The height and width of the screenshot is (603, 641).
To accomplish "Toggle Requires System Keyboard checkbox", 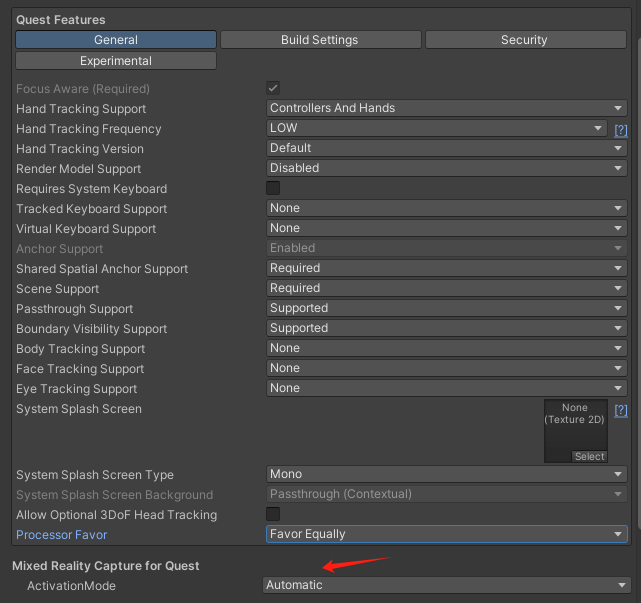I will point(273,188).
